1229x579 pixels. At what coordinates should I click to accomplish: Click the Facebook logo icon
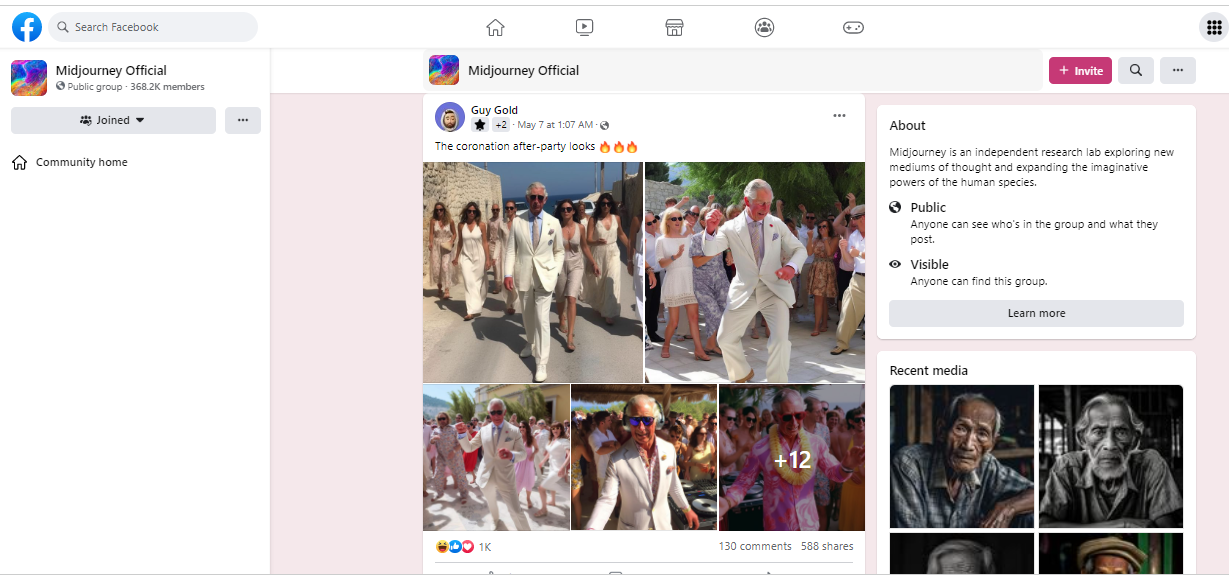pos(27,27)
